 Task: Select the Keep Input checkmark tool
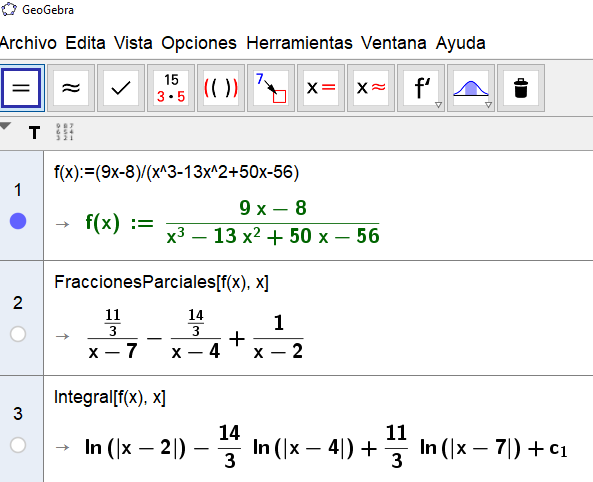point(121,88)
